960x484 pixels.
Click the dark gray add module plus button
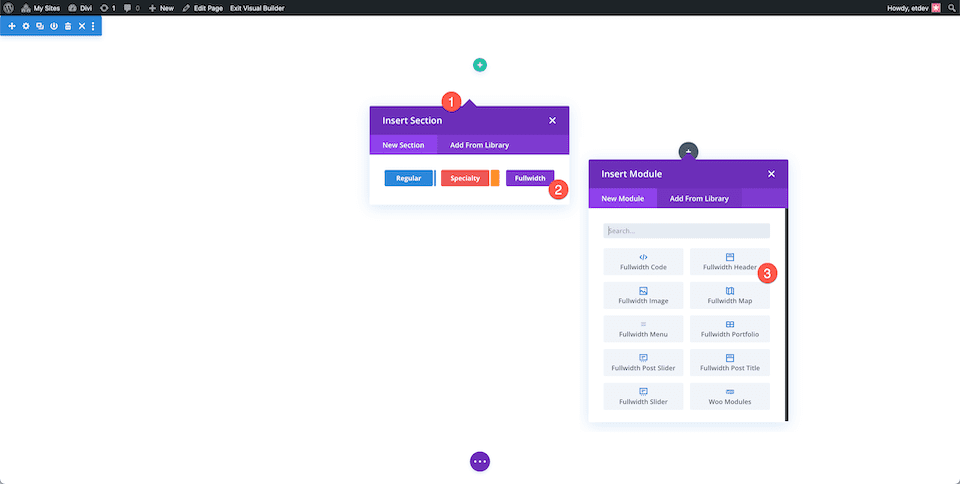click(x=688, y=151)
